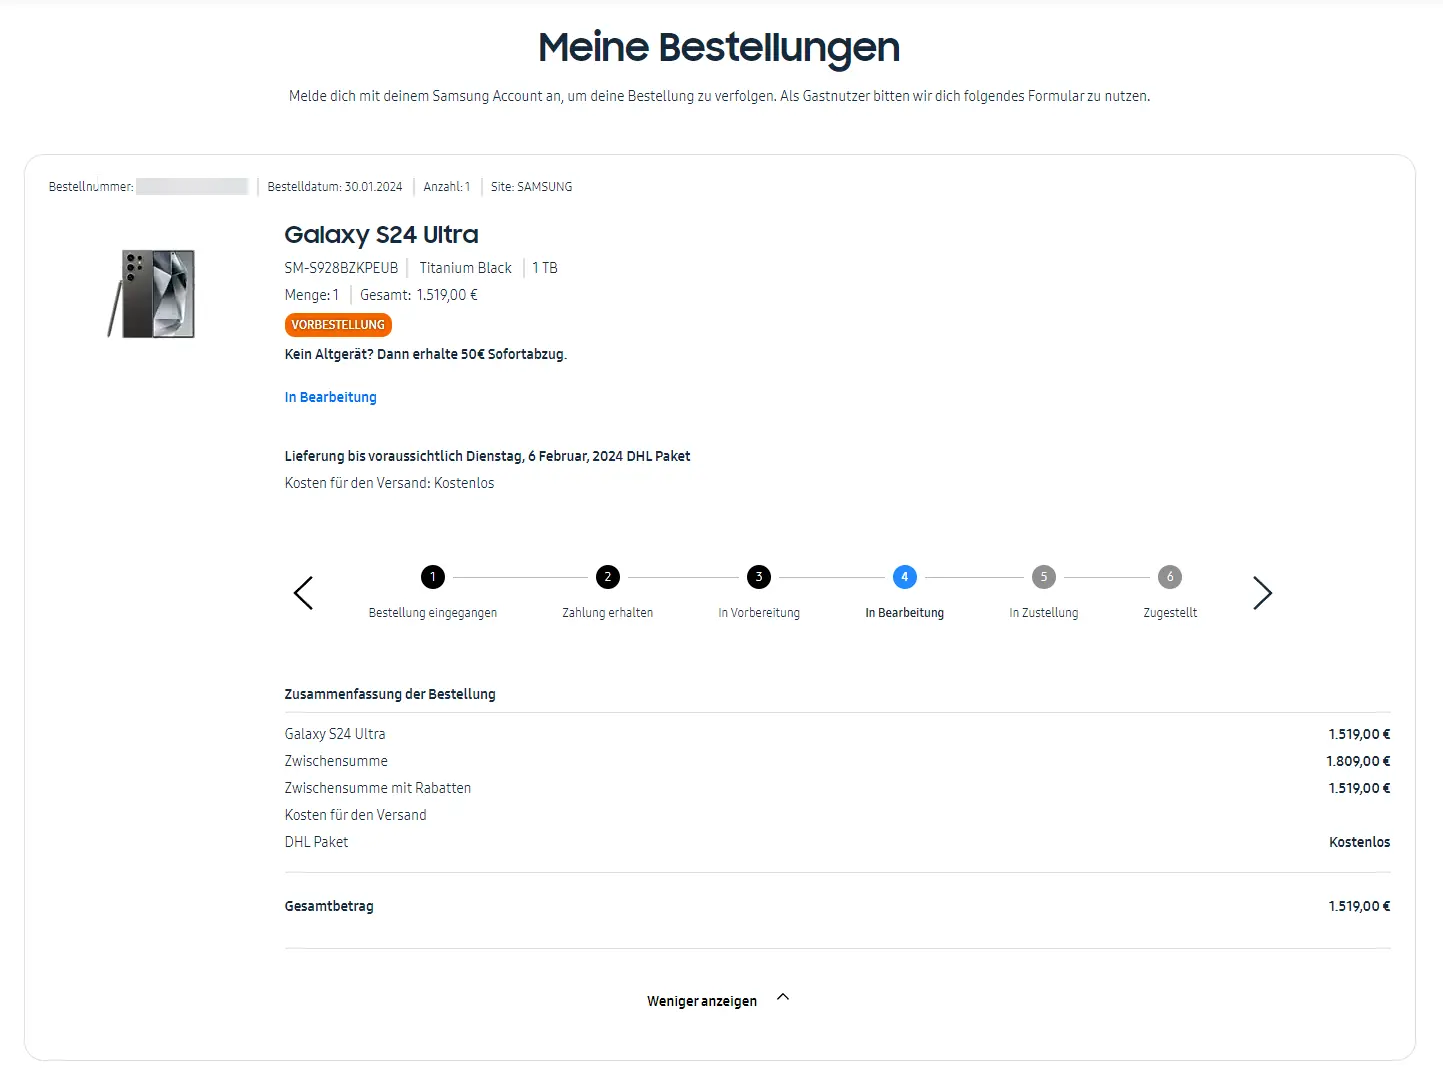Click the Gesamtbetrag label
Screen dimensions: 1443x1079
pos(329,906)
